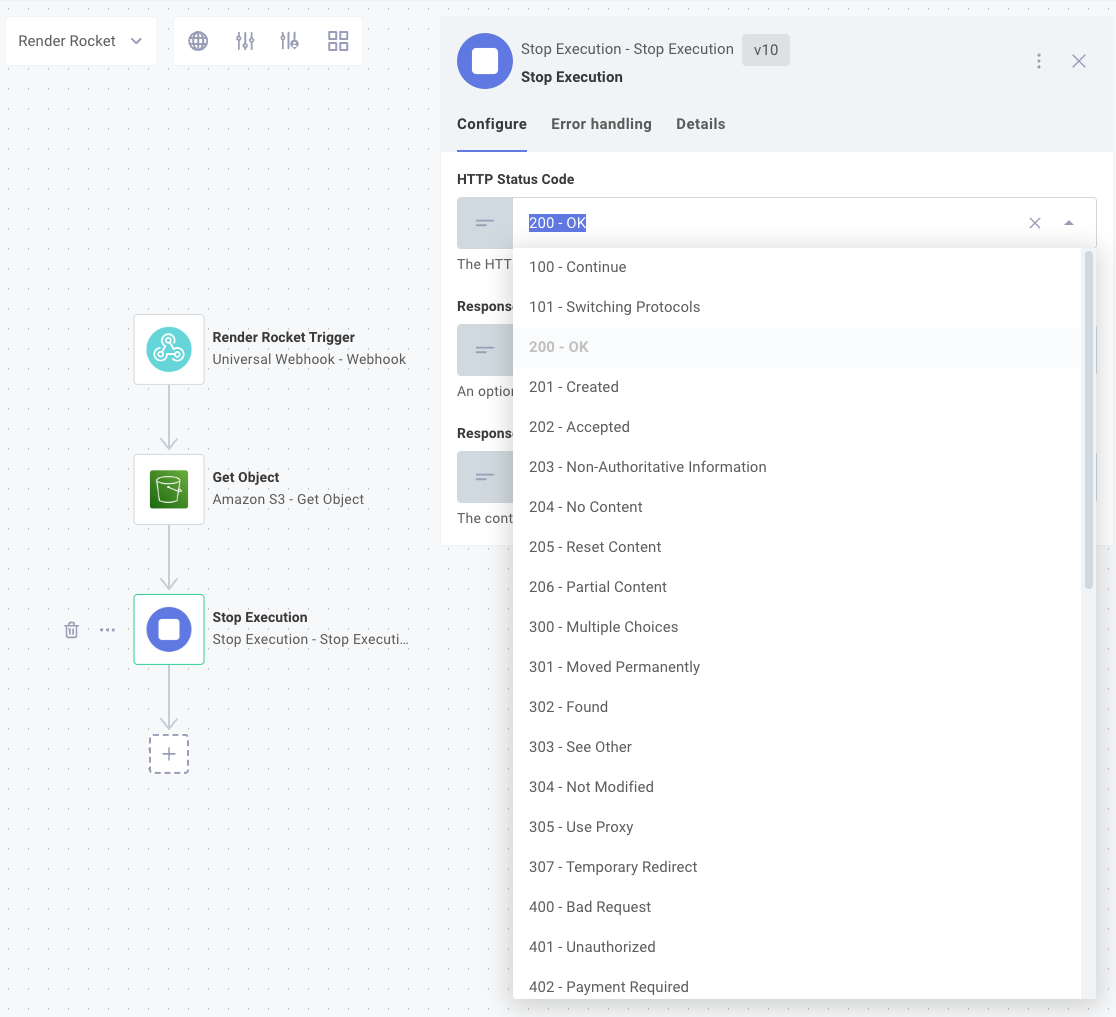Select the Amazon S3 Get Object node icon
Image resolution: width=1116 pixels, height=1017 pixels.
[x=168, y=489]
